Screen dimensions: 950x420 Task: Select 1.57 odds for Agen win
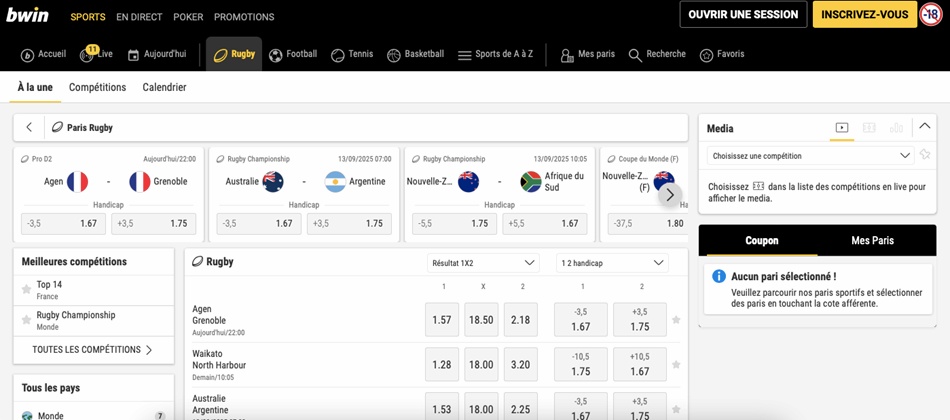(x=442, y=320)
